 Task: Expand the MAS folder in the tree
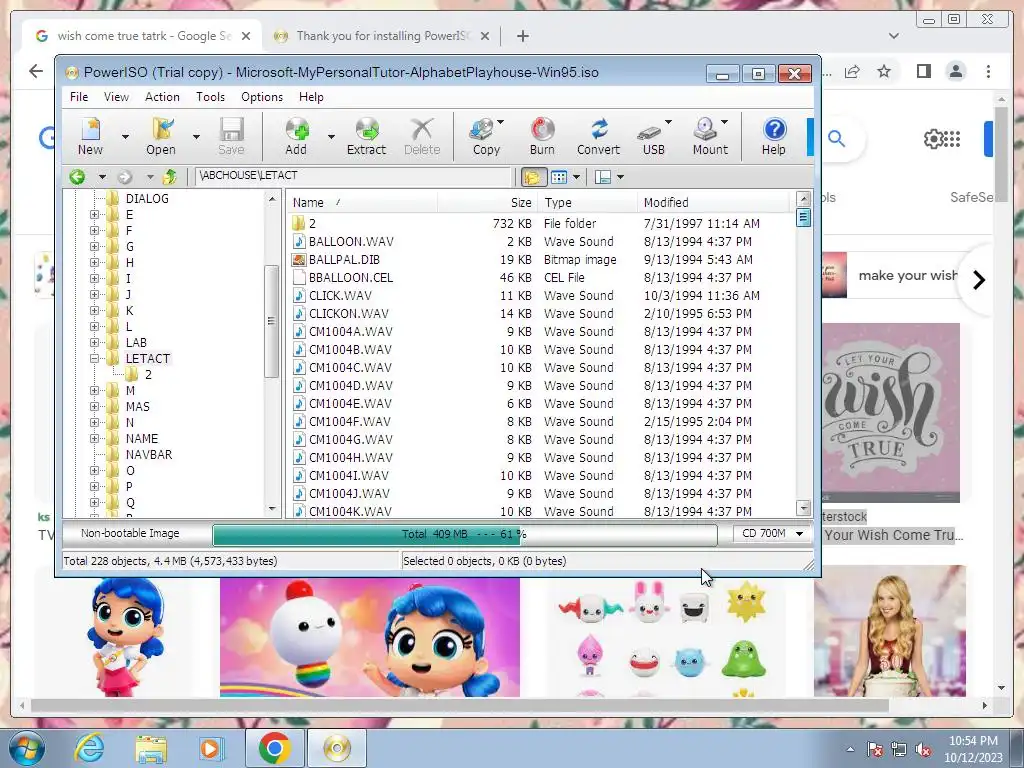[95, 406]
